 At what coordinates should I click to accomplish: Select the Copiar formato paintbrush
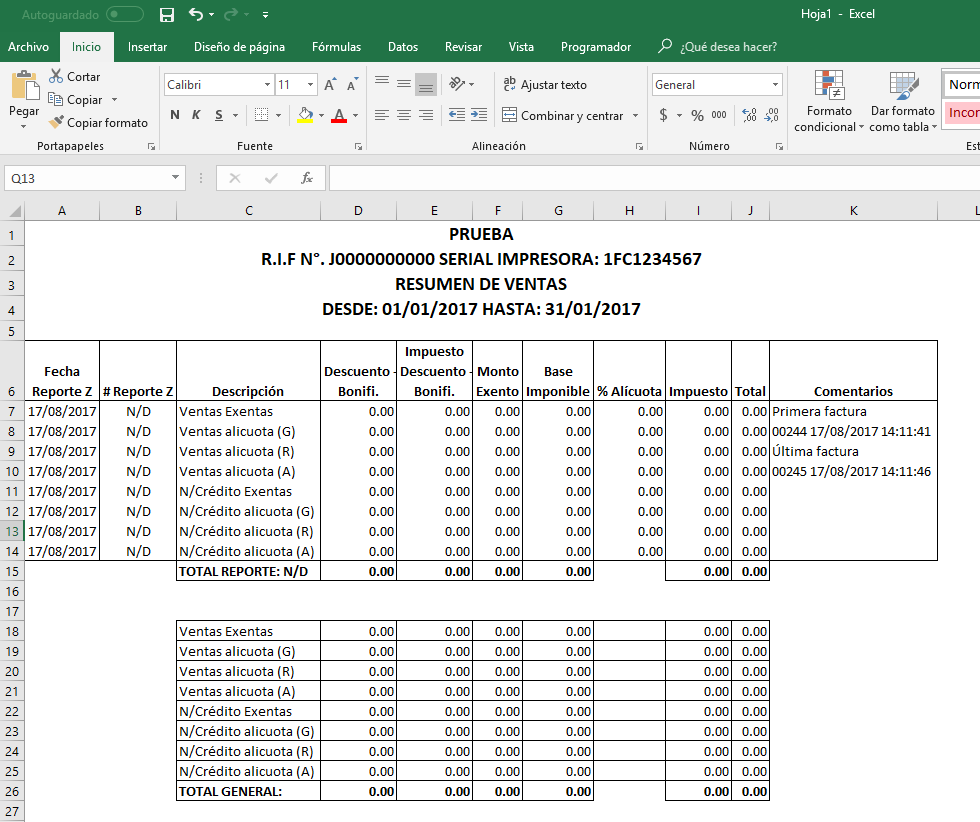coord(56,123)
